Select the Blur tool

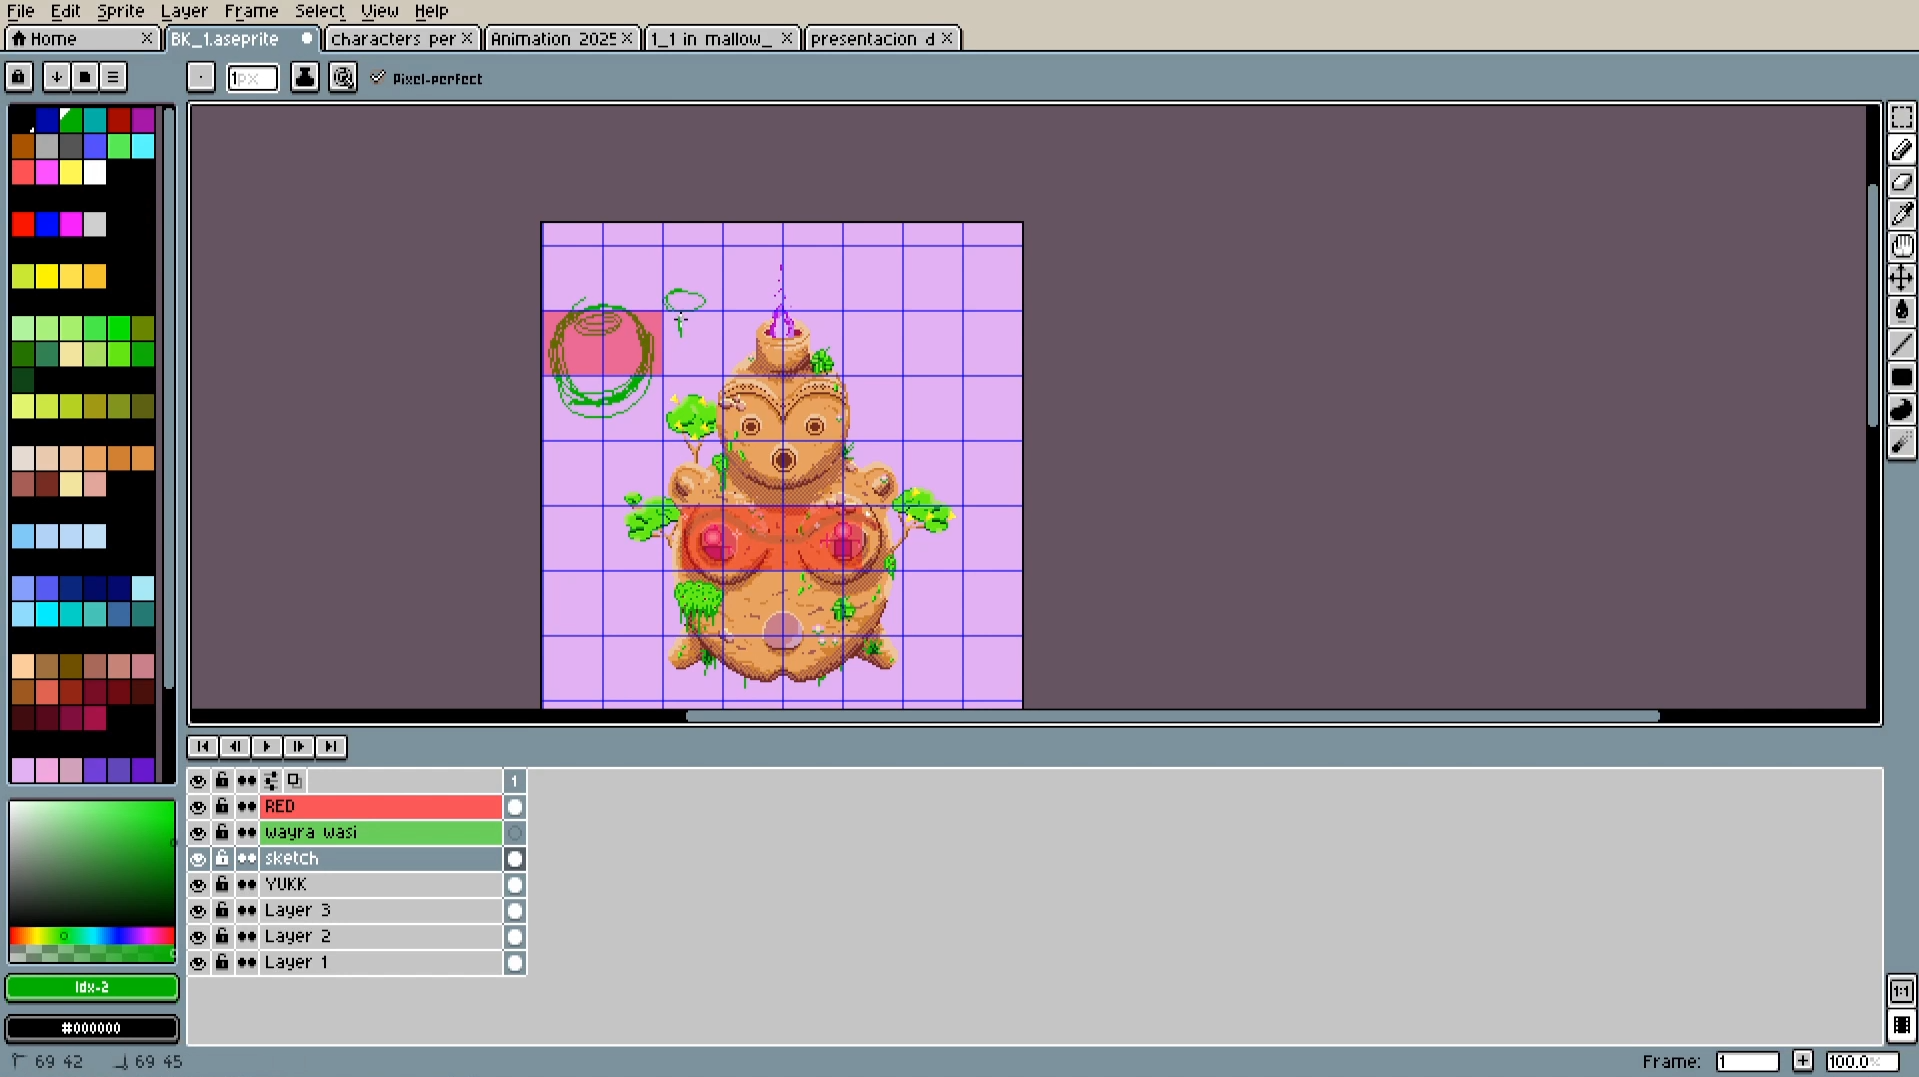pos(1901,443)
